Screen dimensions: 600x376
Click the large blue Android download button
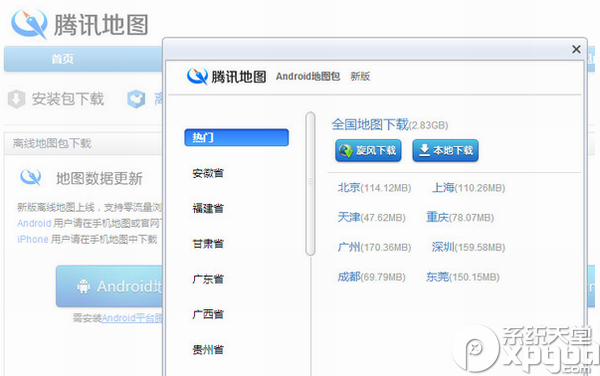[x=109, y=286]
